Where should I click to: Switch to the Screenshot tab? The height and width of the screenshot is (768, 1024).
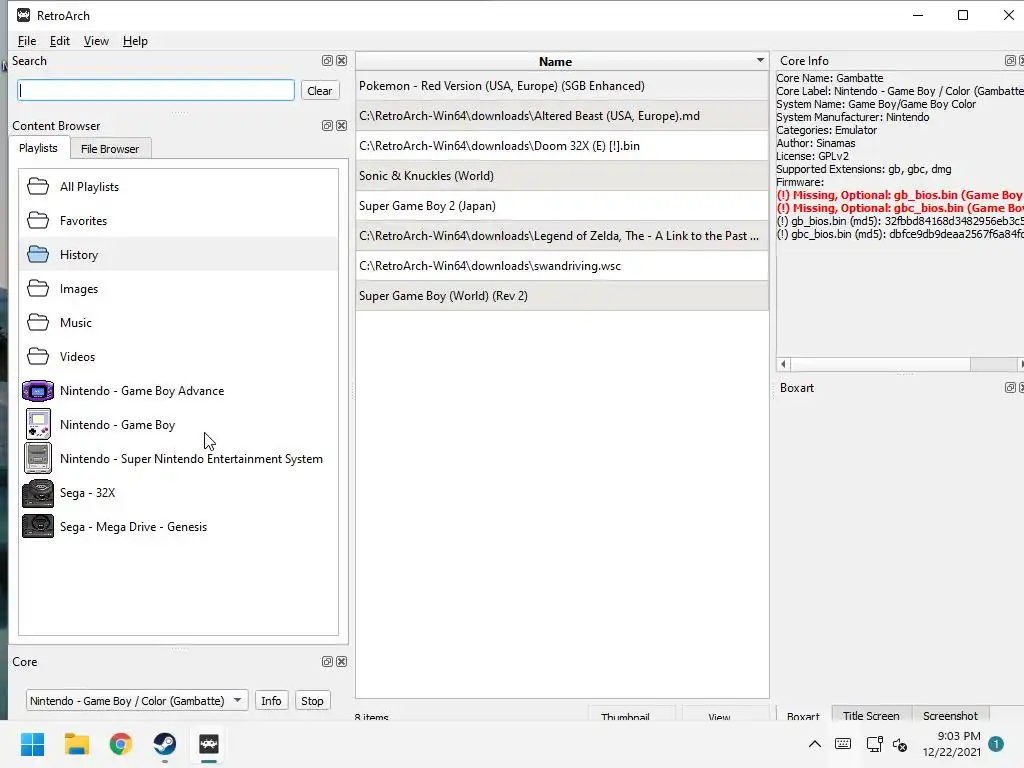(x=950, y=716)
